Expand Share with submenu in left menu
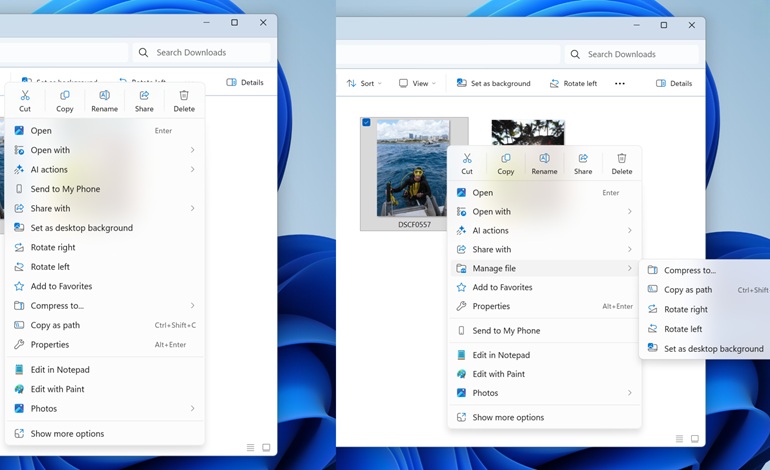Screen dimensions: 770x470 tap(192, 208)
